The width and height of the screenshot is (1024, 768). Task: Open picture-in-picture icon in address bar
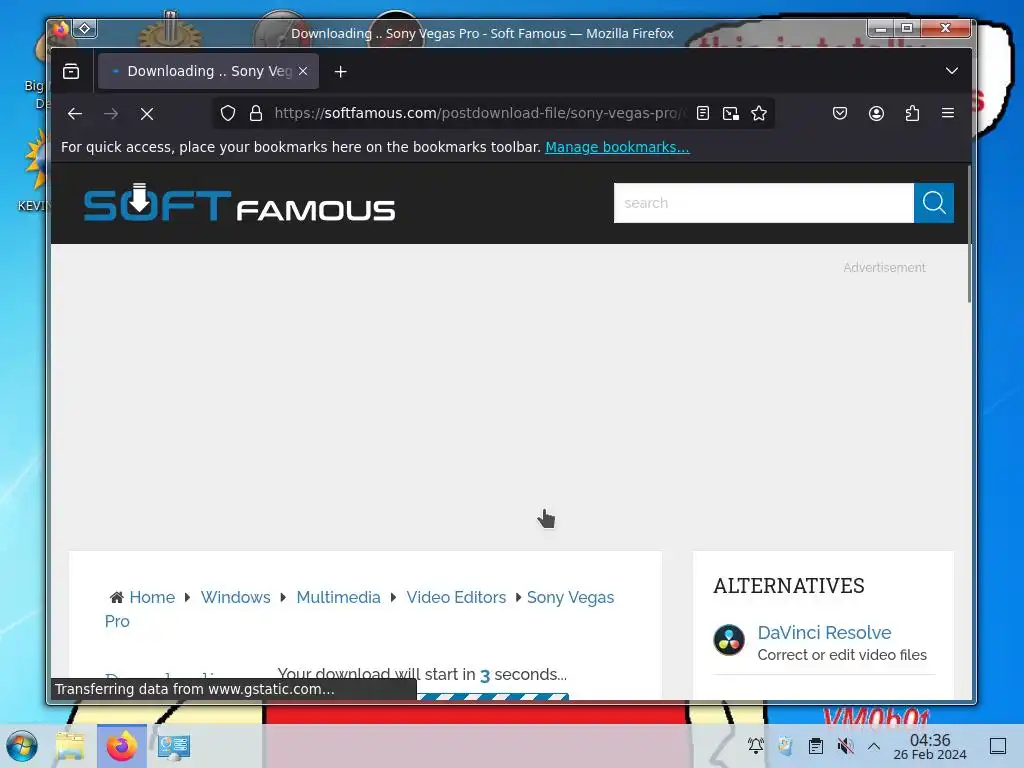[731, 114]
